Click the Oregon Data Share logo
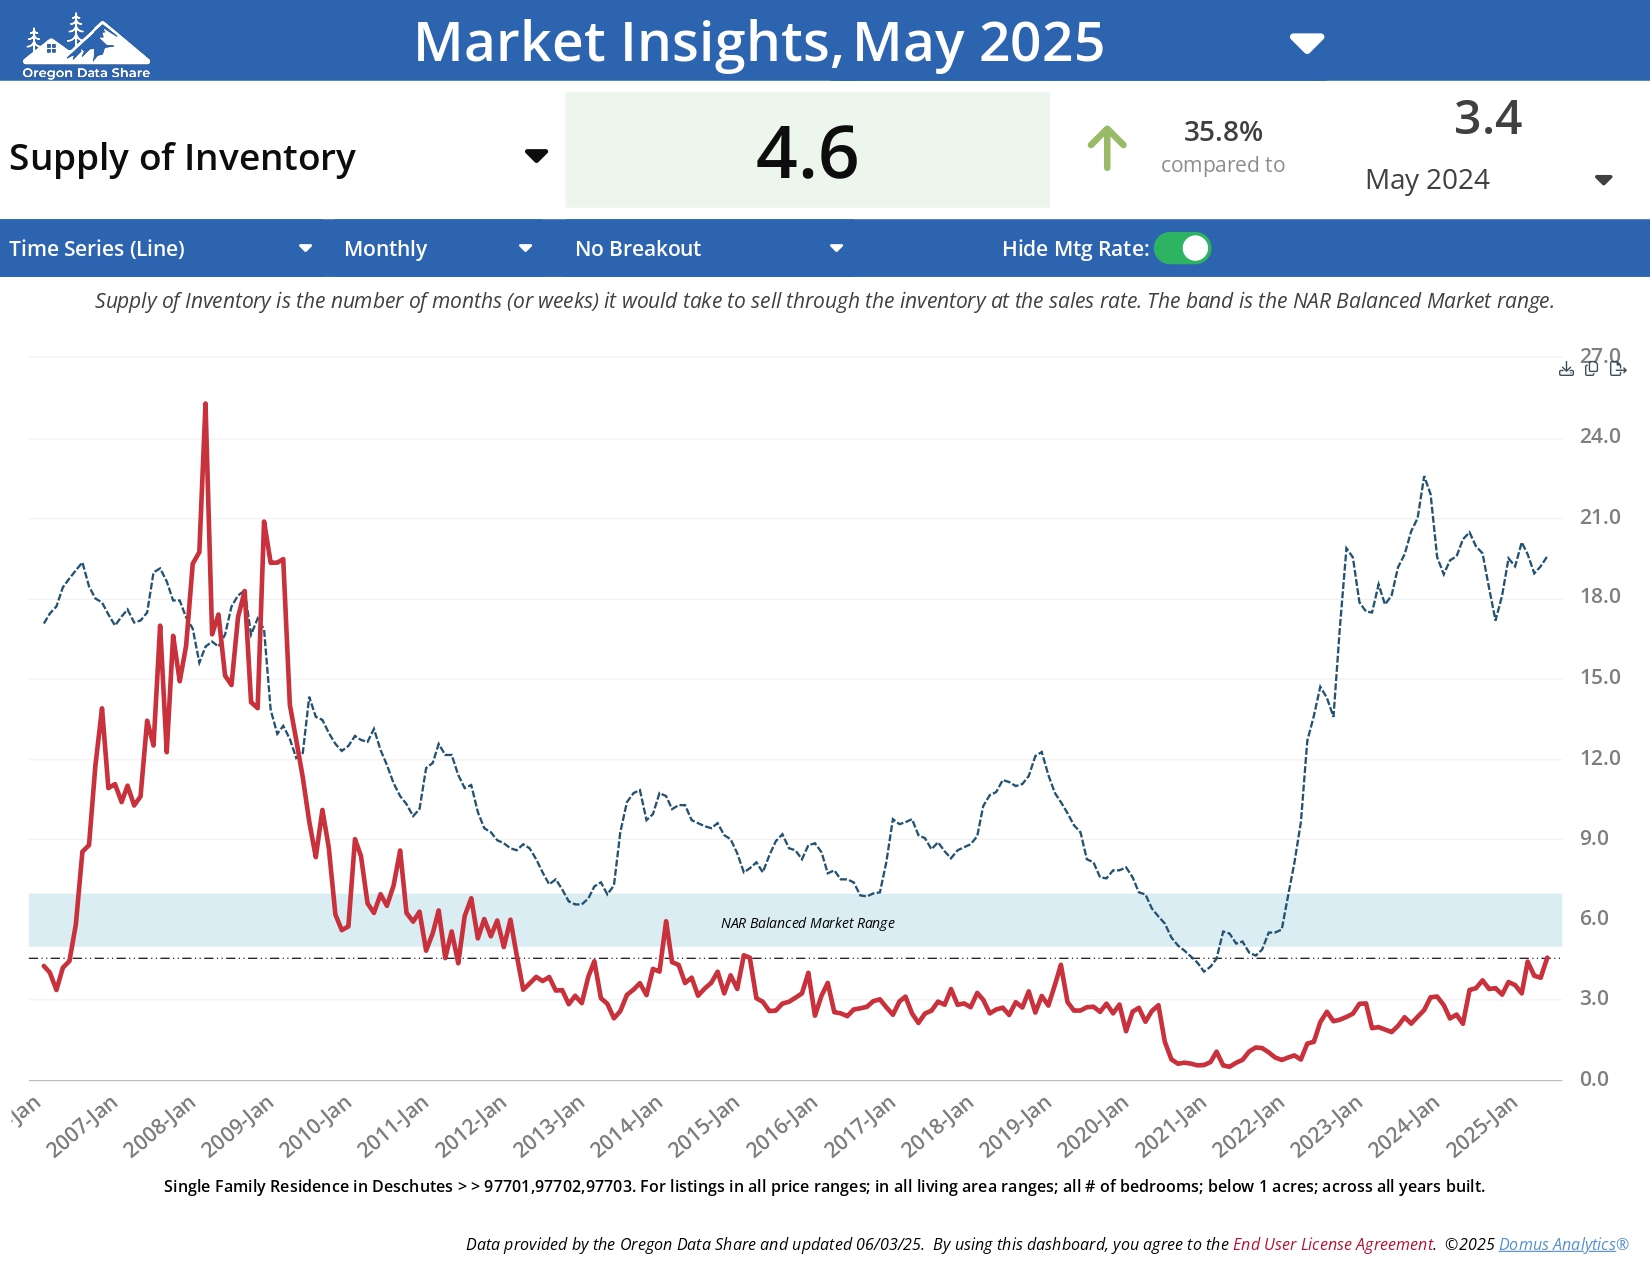 point(86,46)
